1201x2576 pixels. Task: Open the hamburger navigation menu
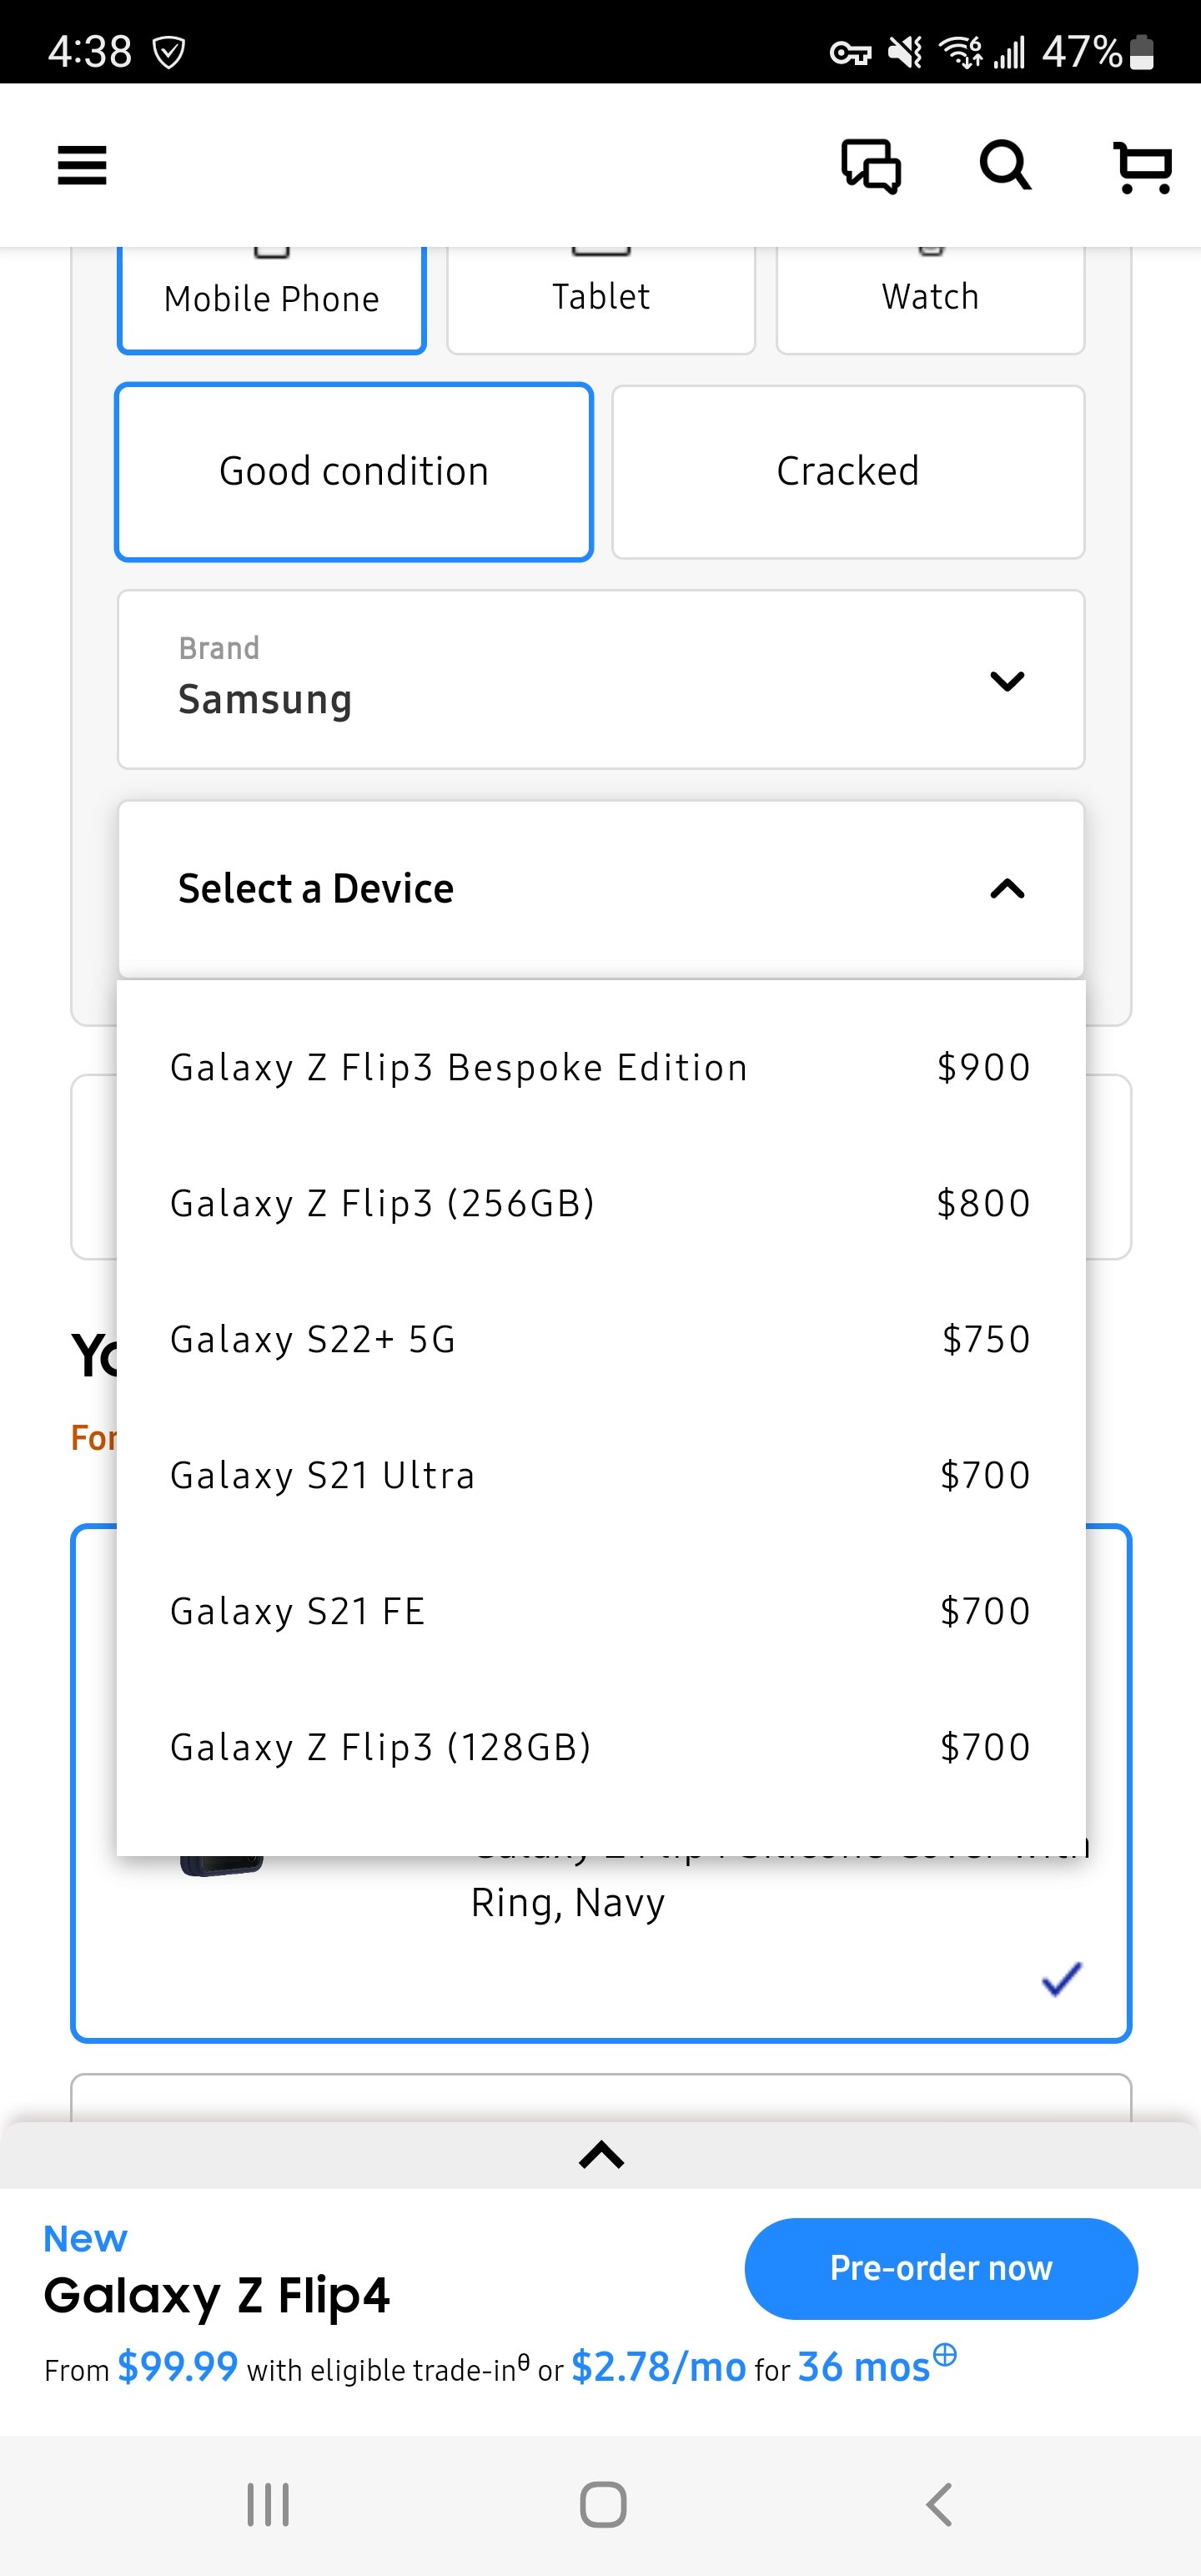point(82,165)
